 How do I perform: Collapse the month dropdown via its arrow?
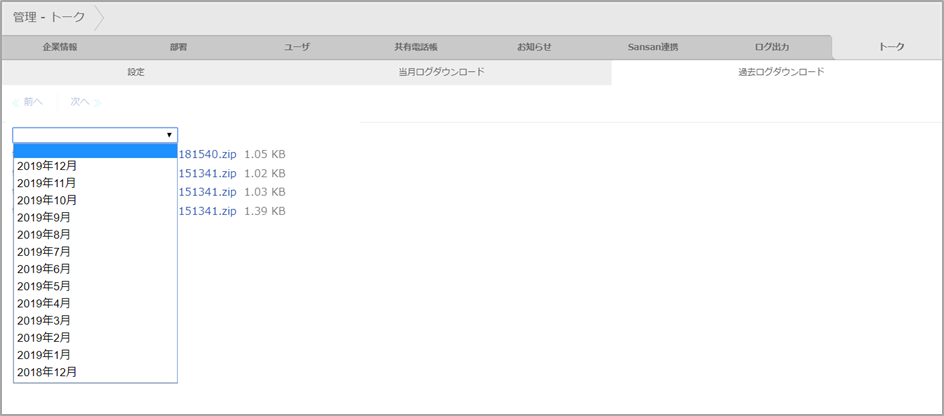point(169,135)
